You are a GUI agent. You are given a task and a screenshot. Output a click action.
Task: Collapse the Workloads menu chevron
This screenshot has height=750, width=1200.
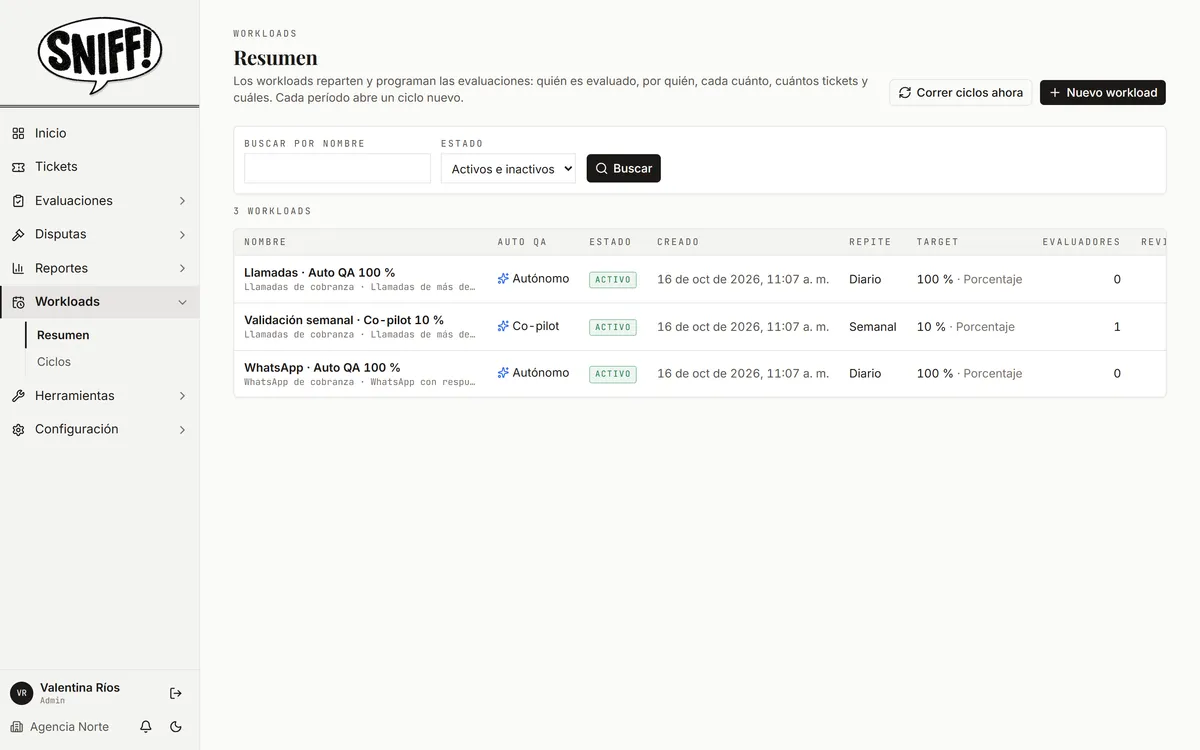coord(182,302)
